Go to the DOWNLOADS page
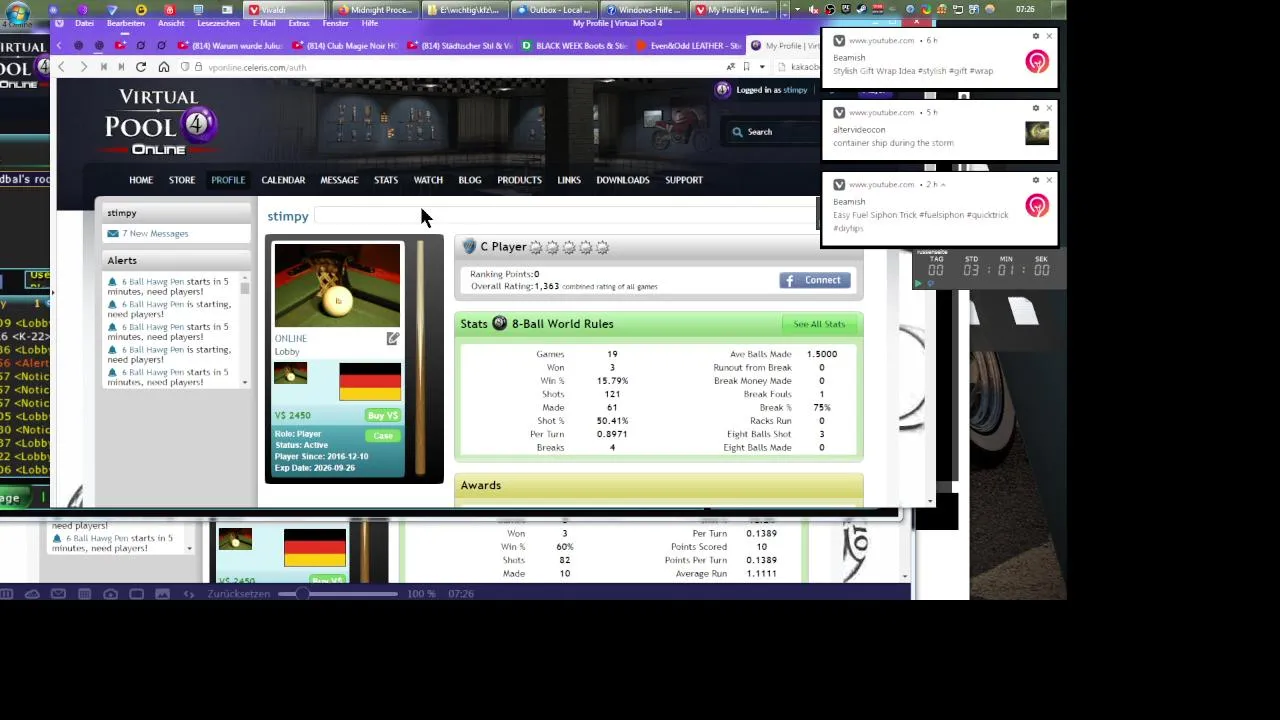 coord(623,180)
